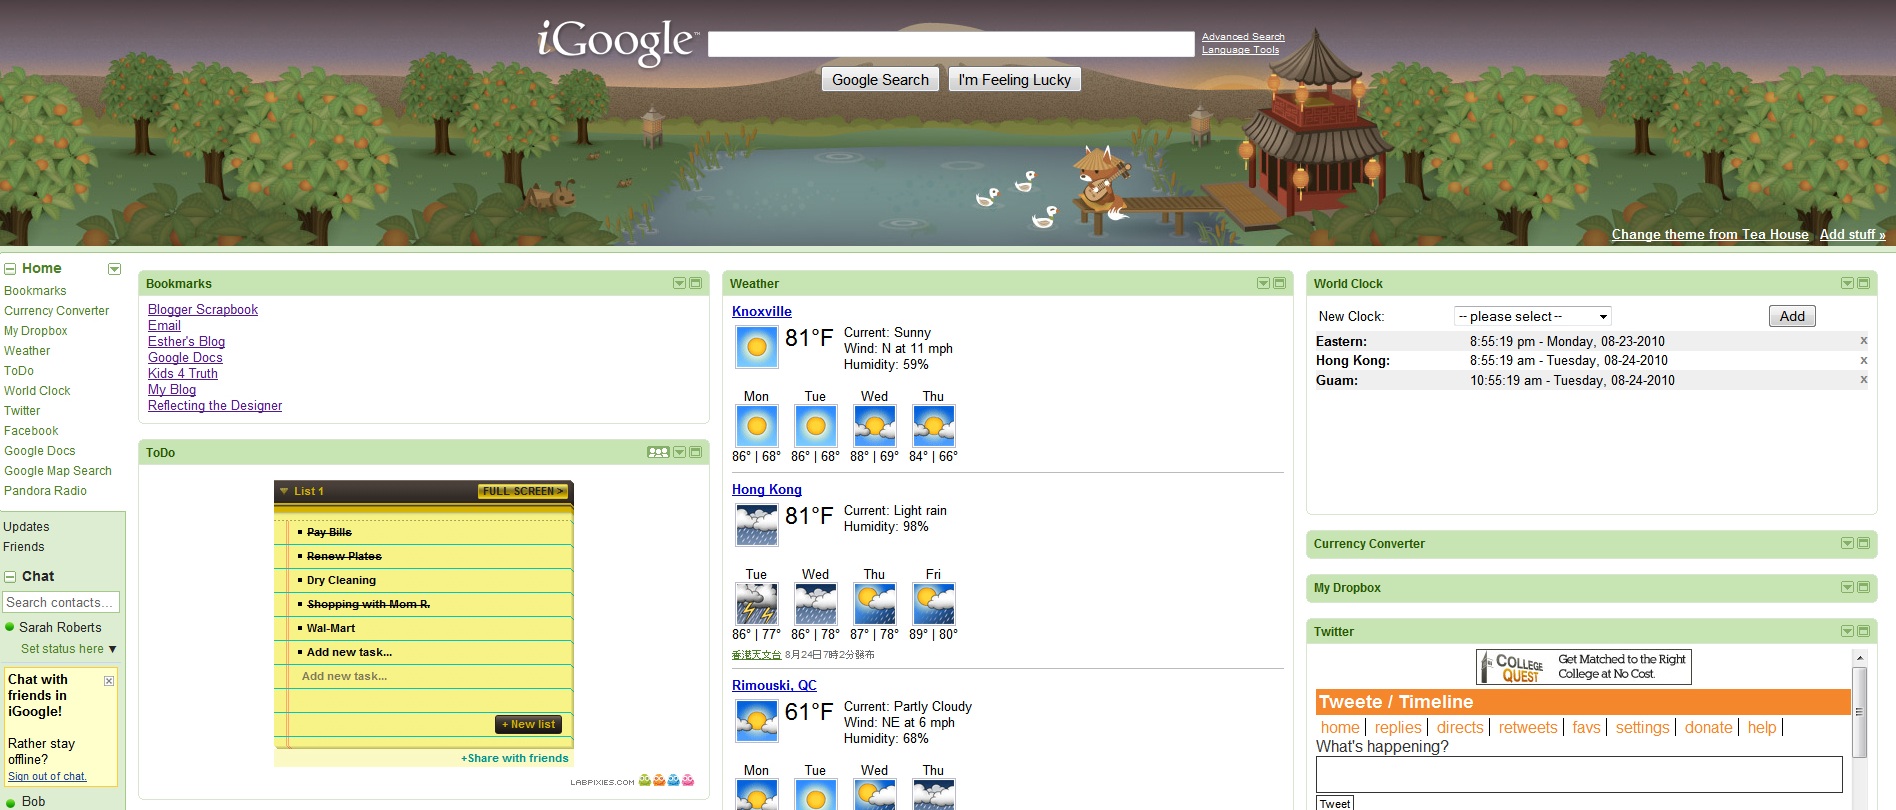
Task: Click the What's happening text box
Action: (x=1579, y=774)
